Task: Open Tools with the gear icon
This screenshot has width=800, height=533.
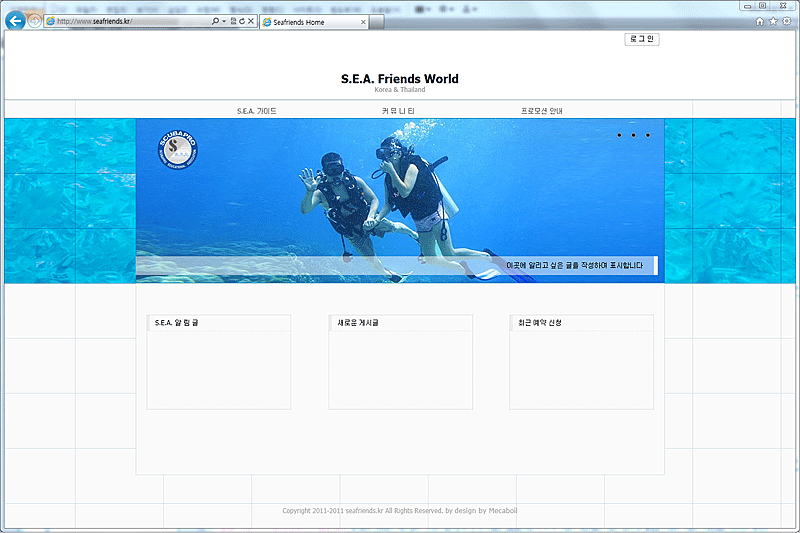Action: 787,21
